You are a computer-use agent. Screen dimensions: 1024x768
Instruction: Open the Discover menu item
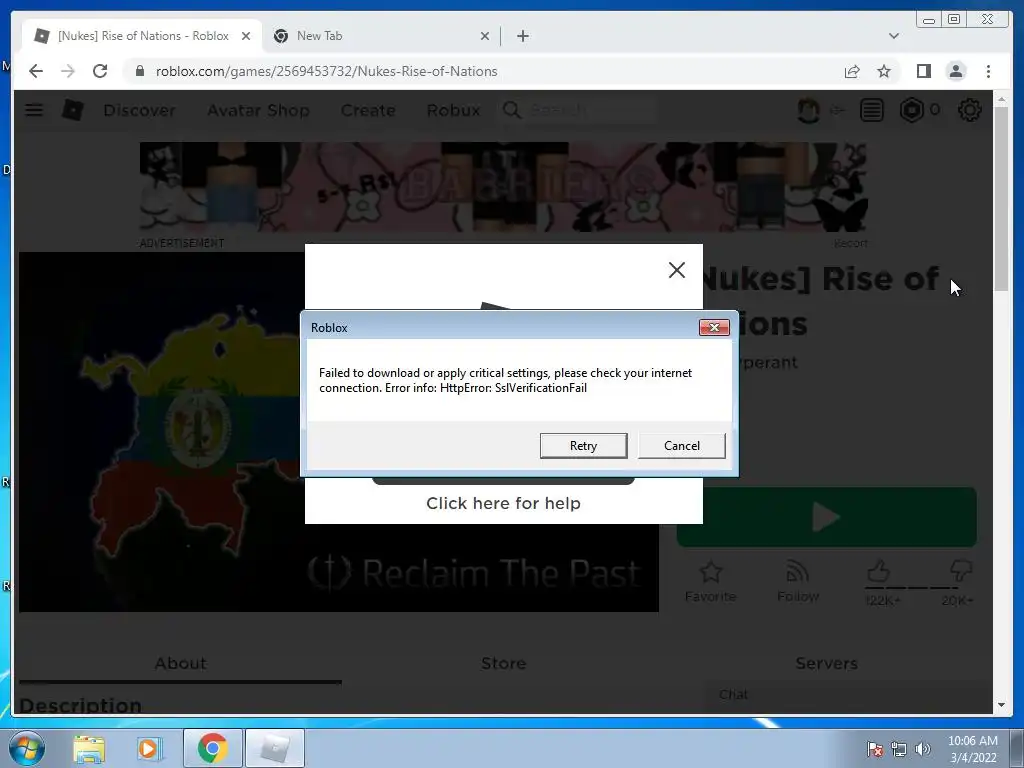[x=139, y=110]
